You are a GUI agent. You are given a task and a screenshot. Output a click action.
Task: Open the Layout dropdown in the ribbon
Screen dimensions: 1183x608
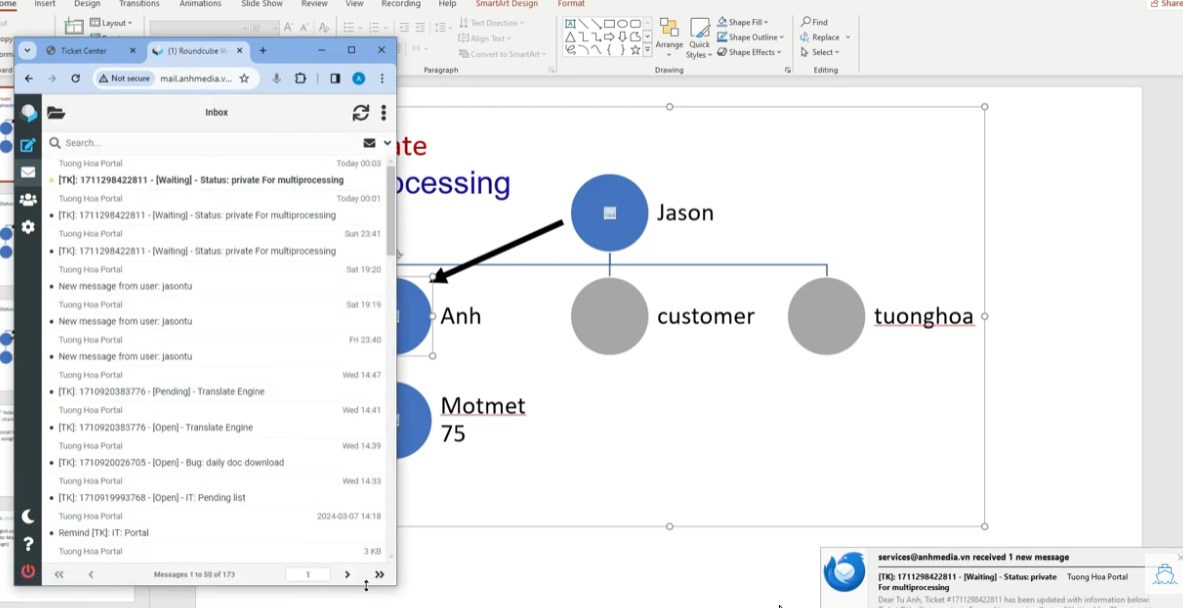pos(111,22)
